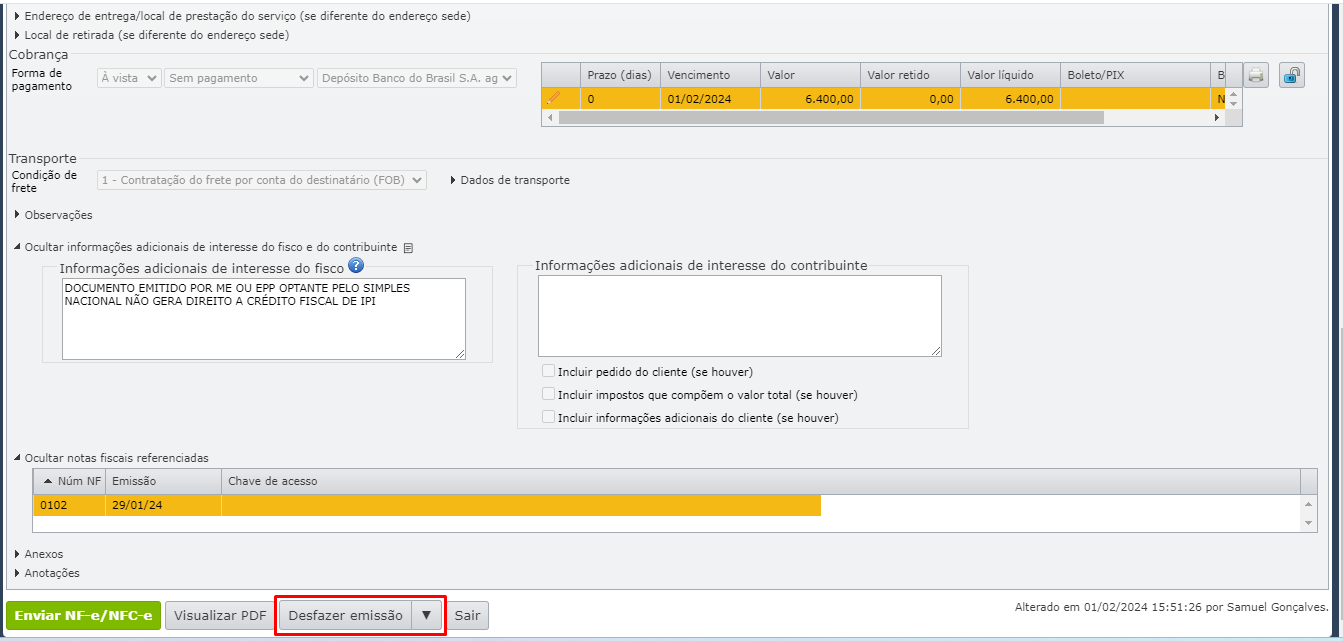
Task: Click the payment table horizontal scrollbar
Action: [x=831, y=117]
